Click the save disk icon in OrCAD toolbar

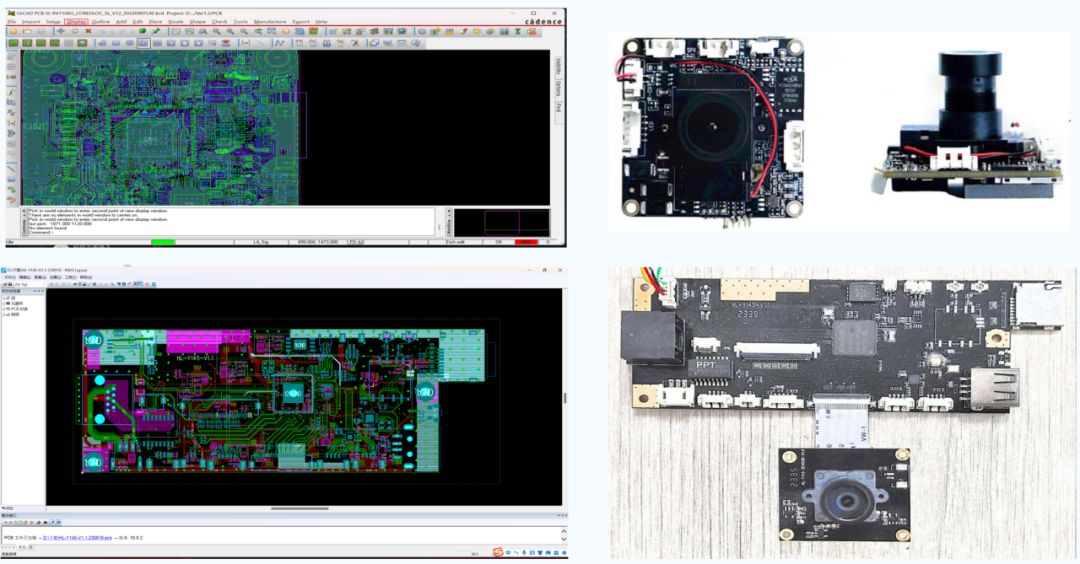[39, 32]
